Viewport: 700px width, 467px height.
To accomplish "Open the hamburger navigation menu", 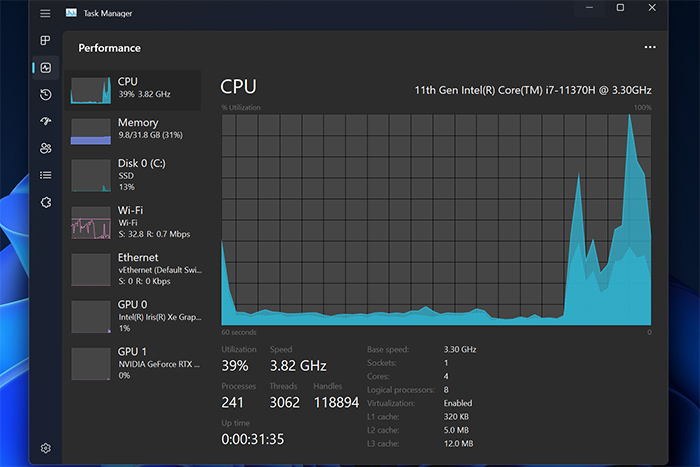I will tap(45, 13).
